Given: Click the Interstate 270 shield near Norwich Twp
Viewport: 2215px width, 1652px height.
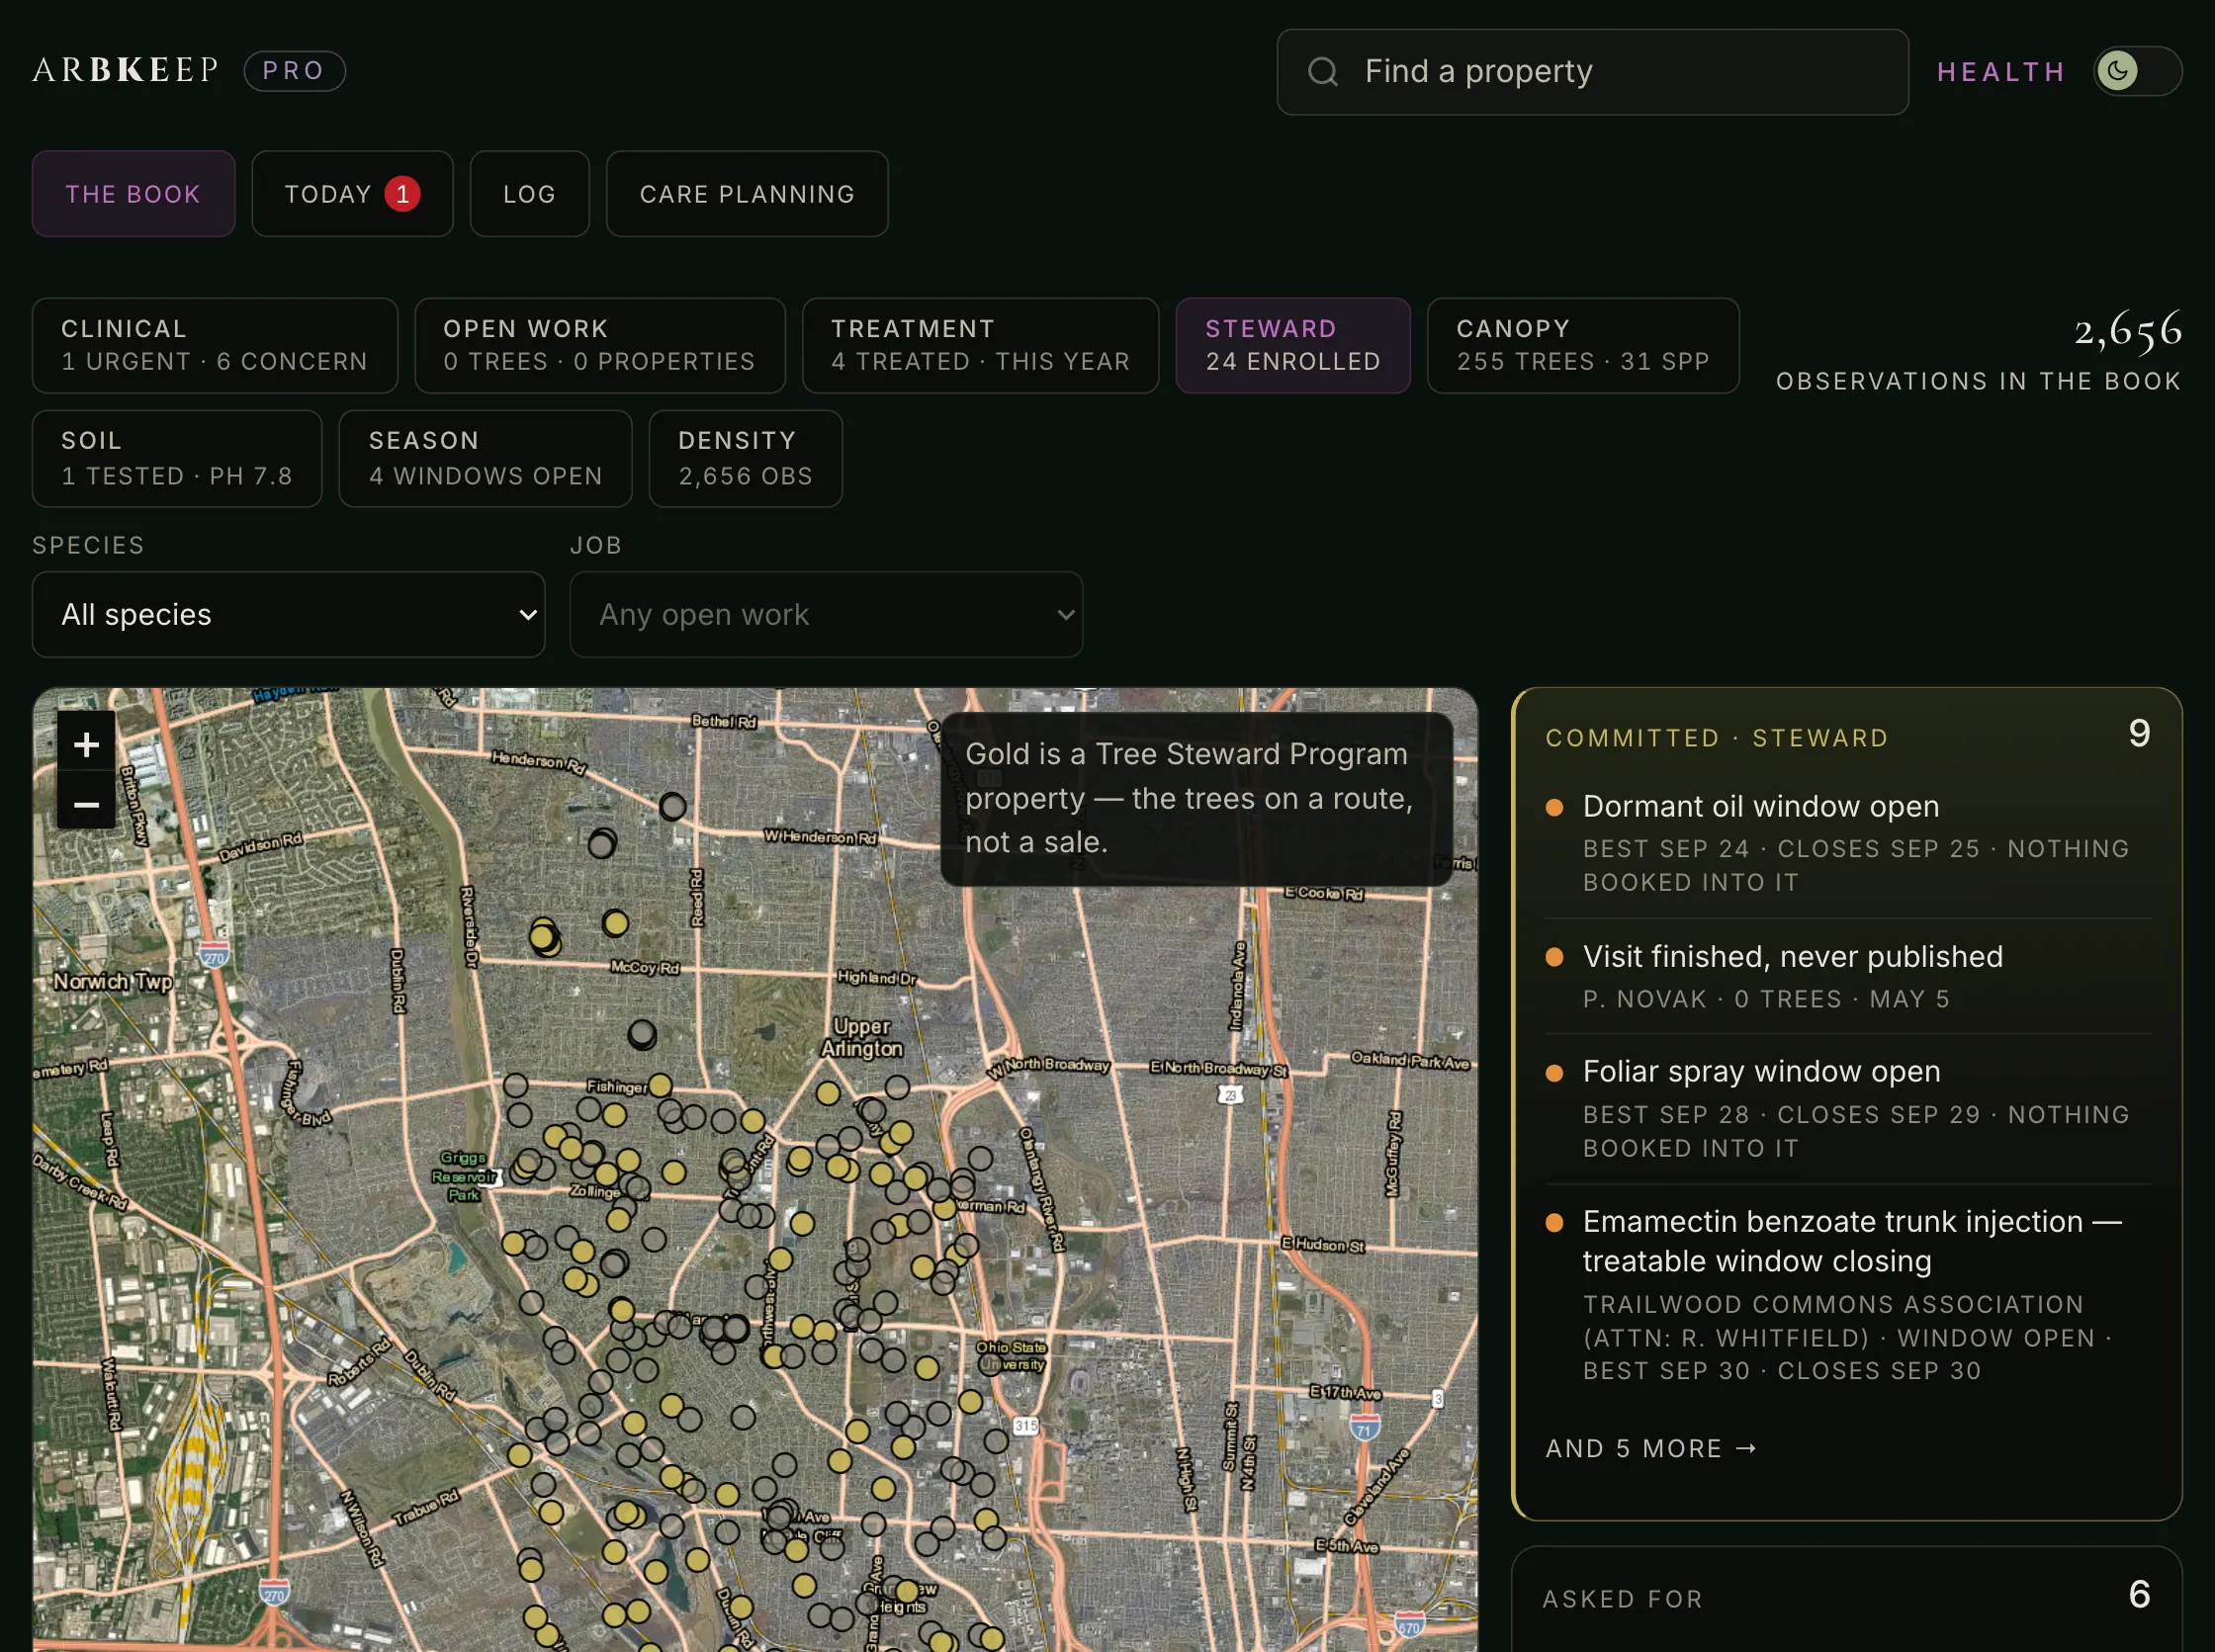Looking at the screenshot, I should [x=213, y=955].
